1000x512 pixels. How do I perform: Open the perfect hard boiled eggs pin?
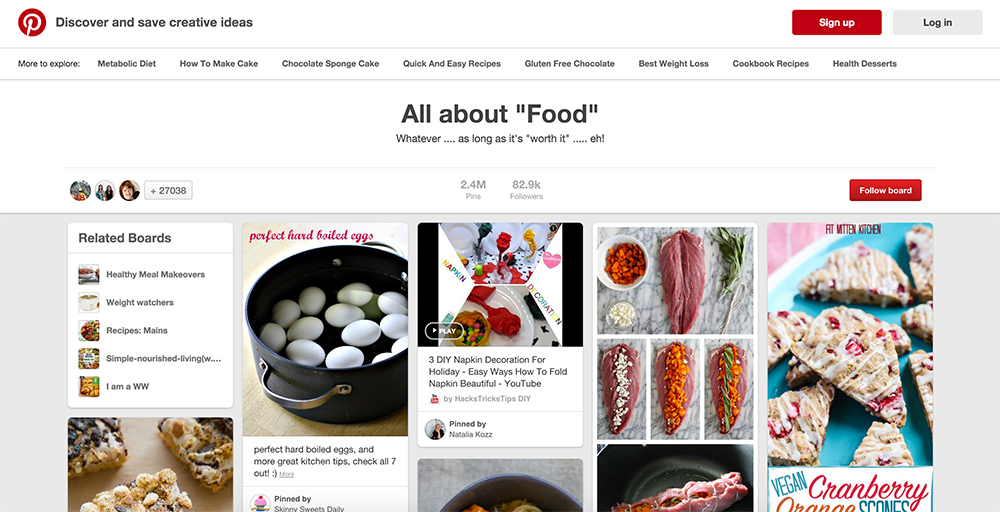325,330
